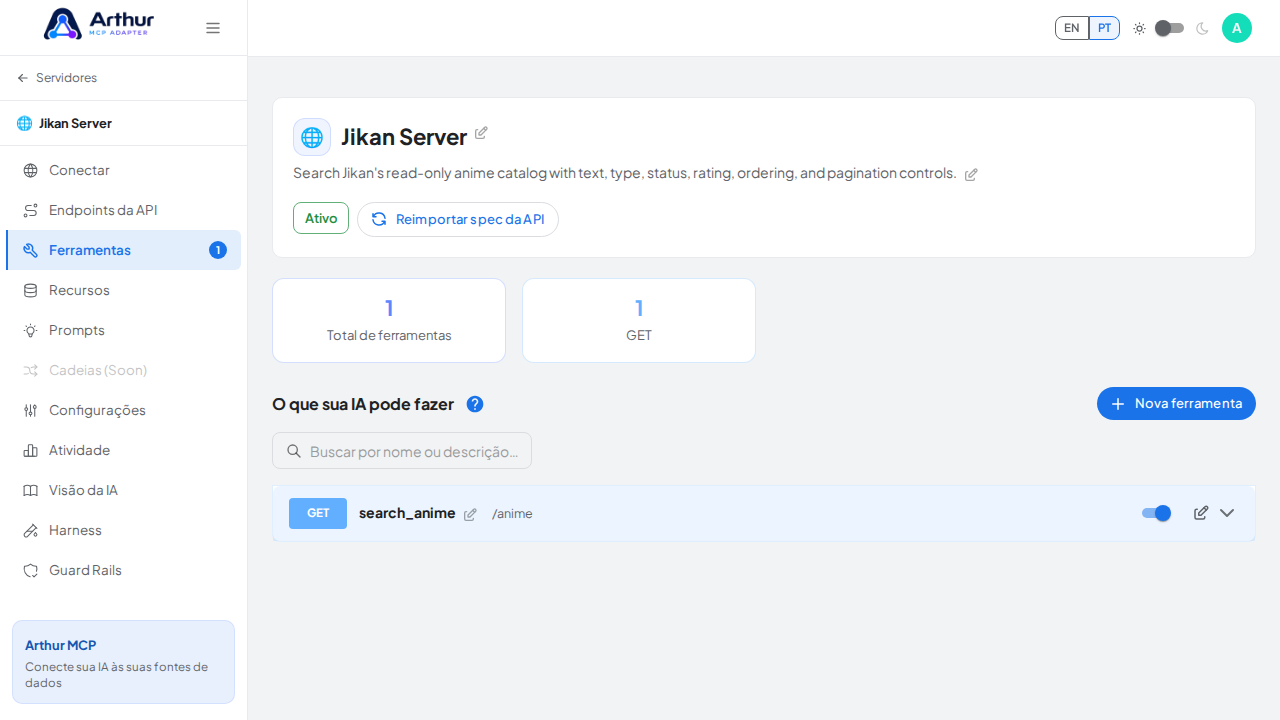Viewport: 1280px width, 720px height.
Task: Select the Ferramentas menu item
Action: coord(123,250)
